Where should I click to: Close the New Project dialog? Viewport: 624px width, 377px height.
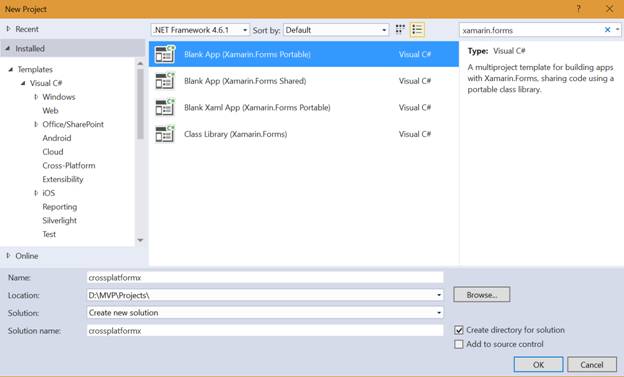tap(609, 9)
